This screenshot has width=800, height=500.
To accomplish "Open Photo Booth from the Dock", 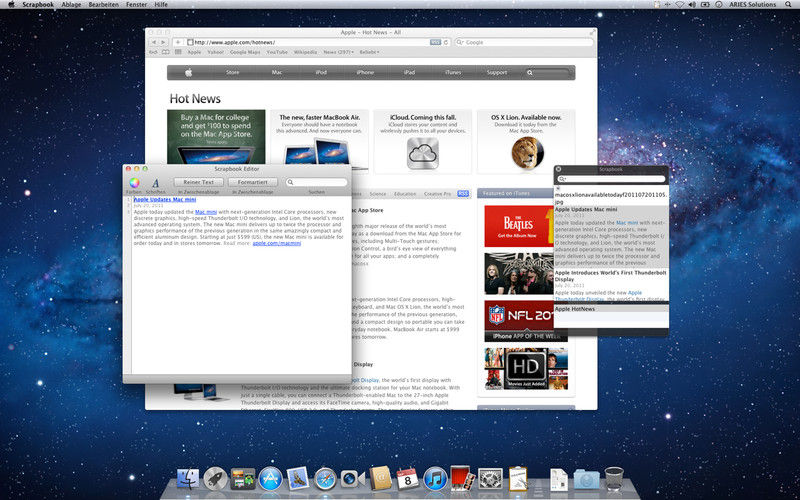I will pos(463,478).
